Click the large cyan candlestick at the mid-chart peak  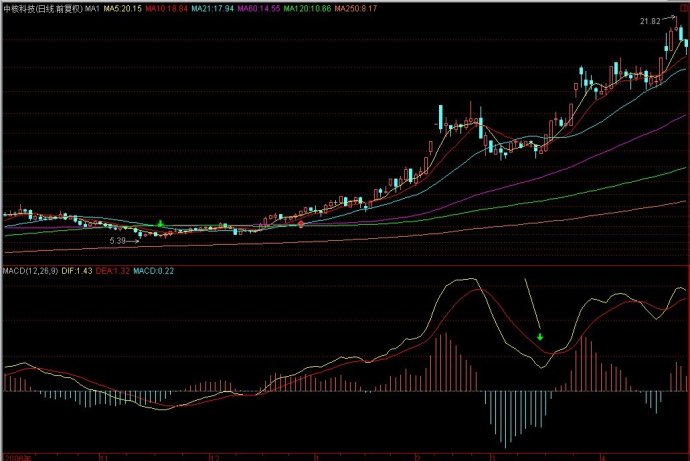pos(439,118)
